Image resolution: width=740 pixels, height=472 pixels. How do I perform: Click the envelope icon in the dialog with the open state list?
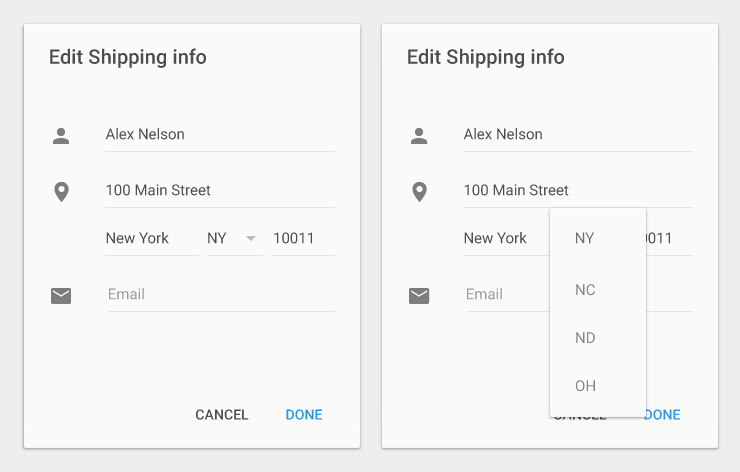(419, 295)
